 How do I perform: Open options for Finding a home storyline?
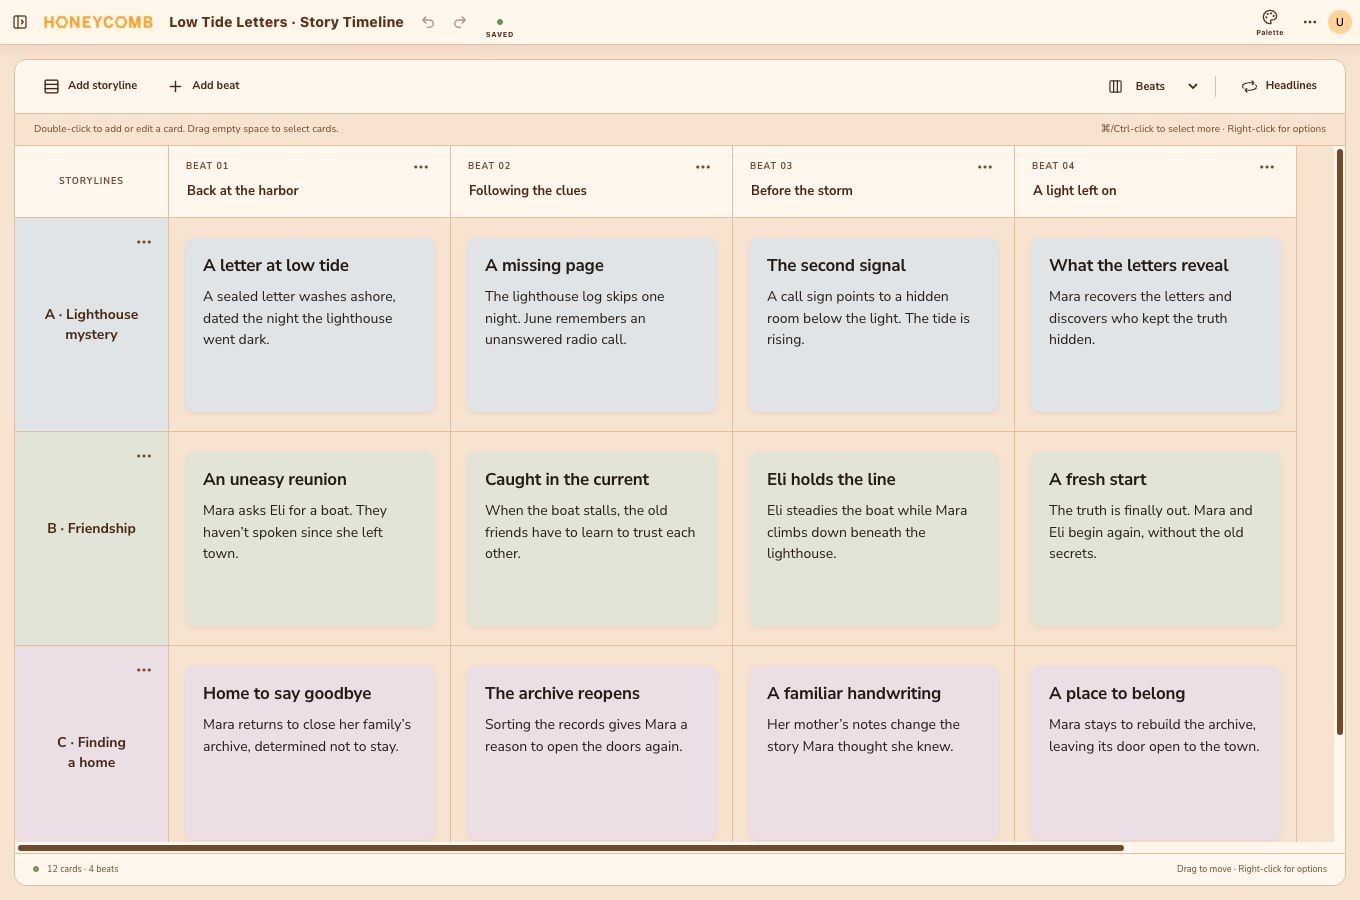tap(144, 670)
